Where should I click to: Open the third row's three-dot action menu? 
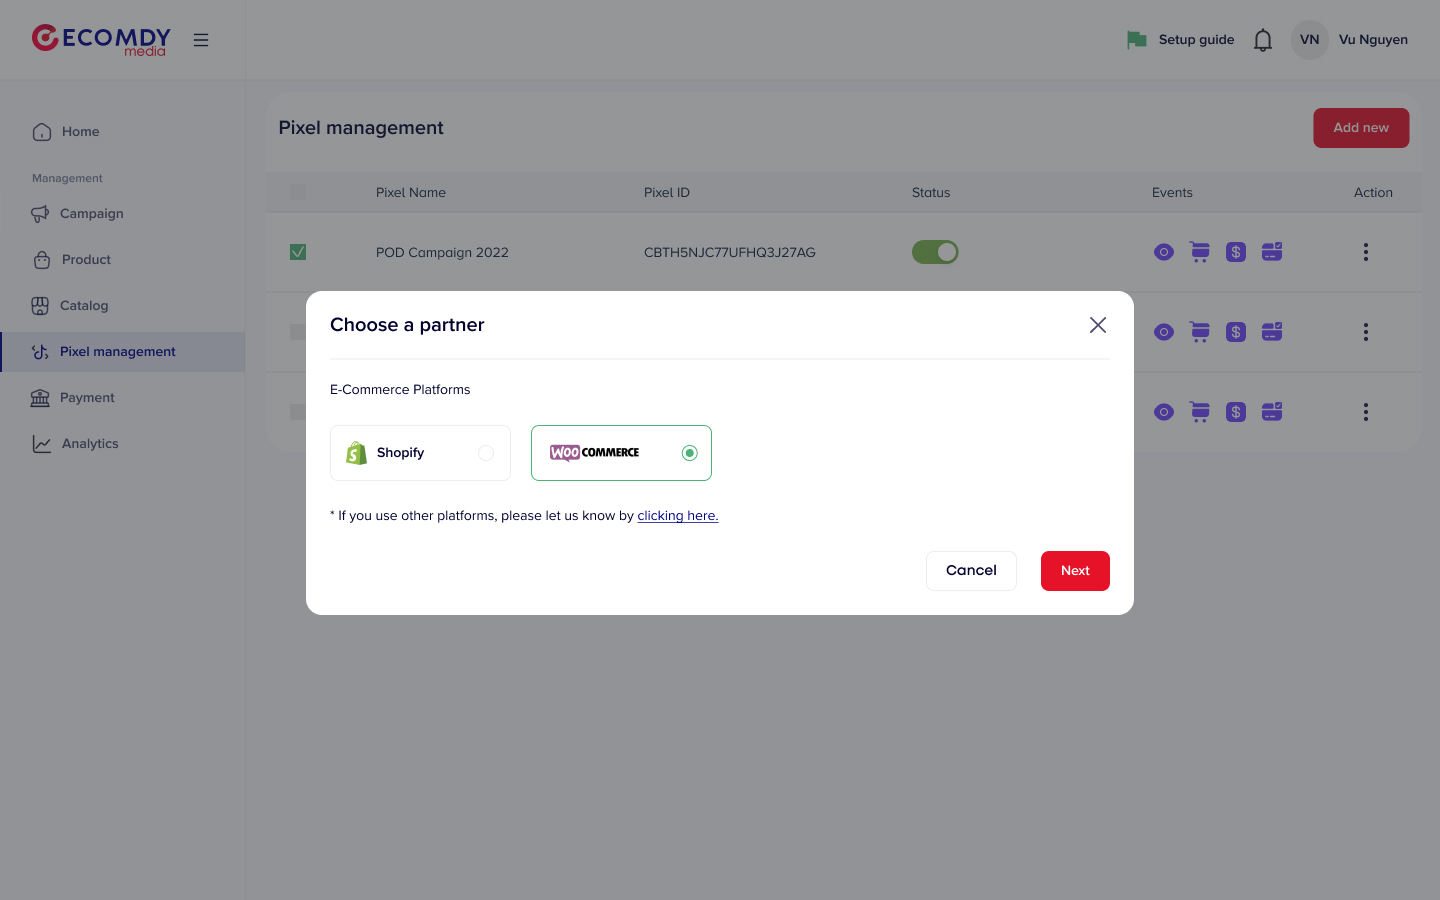point(1366,412)
